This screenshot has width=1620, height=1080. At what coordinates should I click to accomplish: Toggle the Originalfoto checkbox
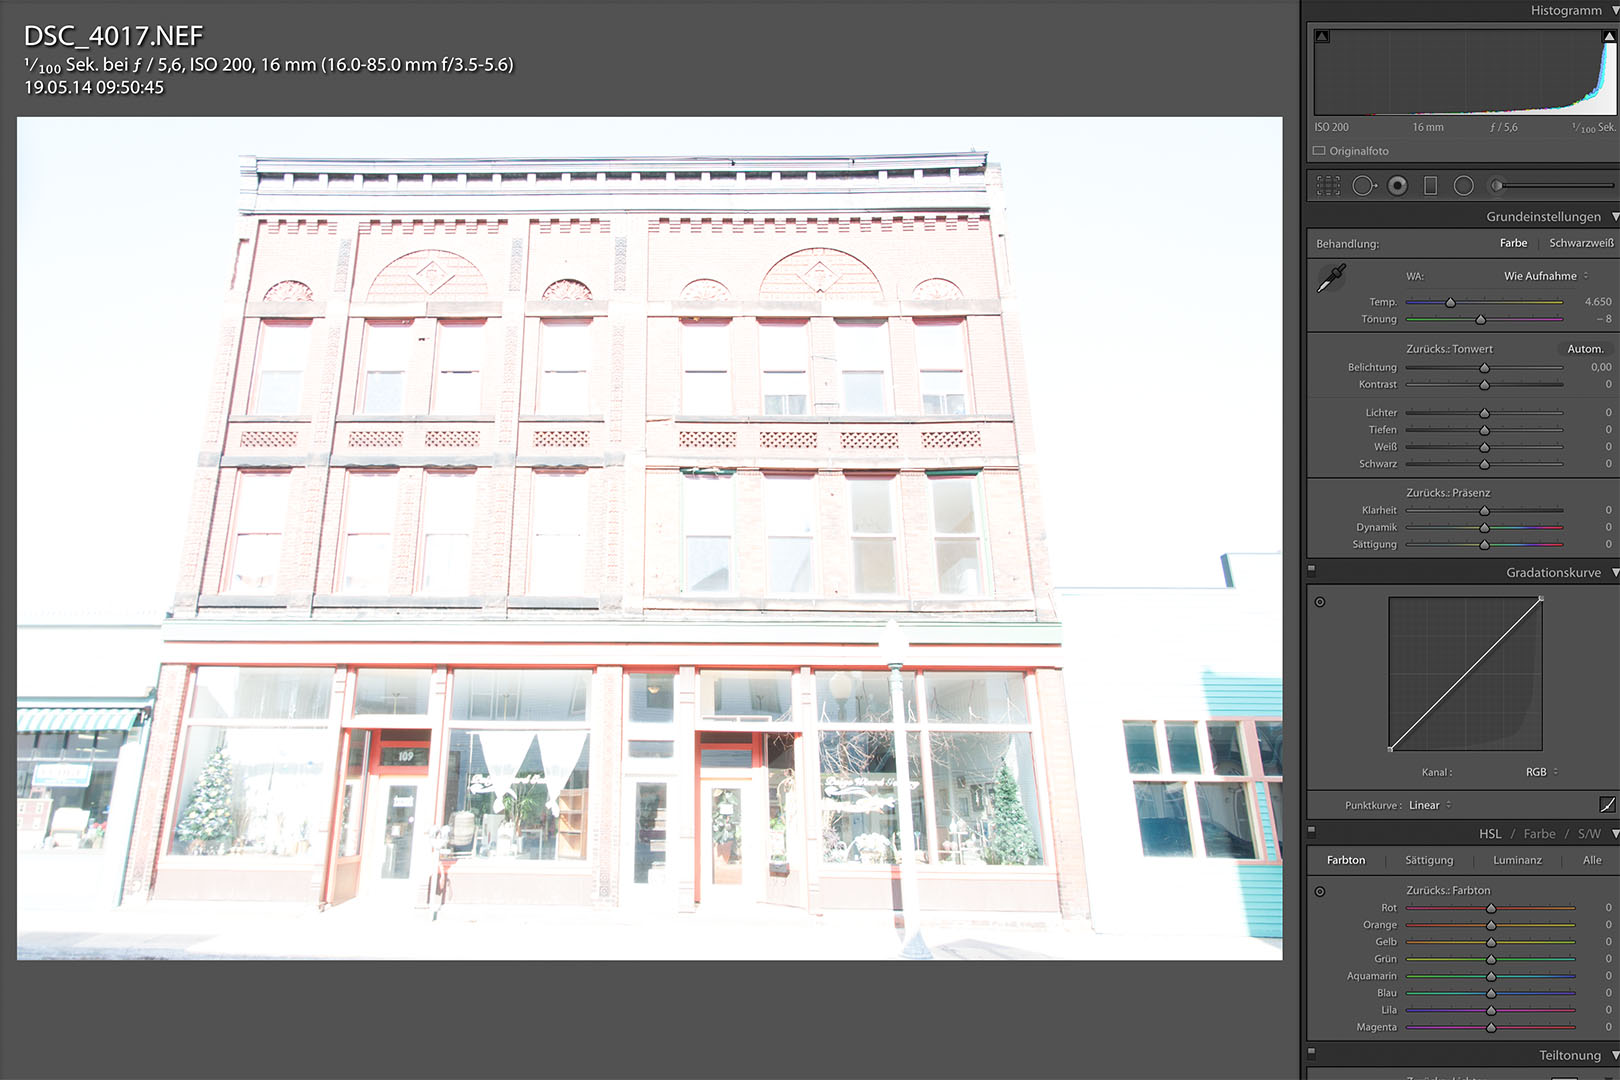1319,151
